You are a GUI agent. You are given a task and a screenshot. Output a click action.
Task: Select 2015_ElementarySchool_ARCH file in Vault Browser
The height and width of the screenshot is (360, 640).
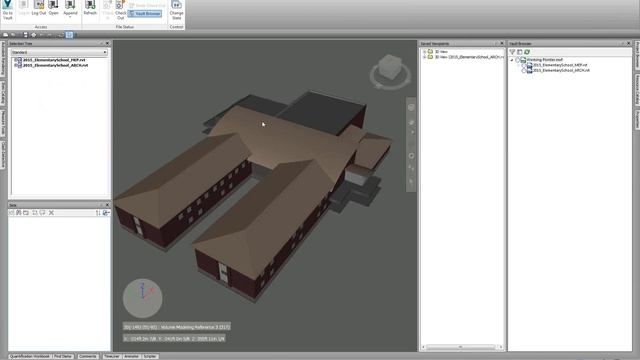561,70
